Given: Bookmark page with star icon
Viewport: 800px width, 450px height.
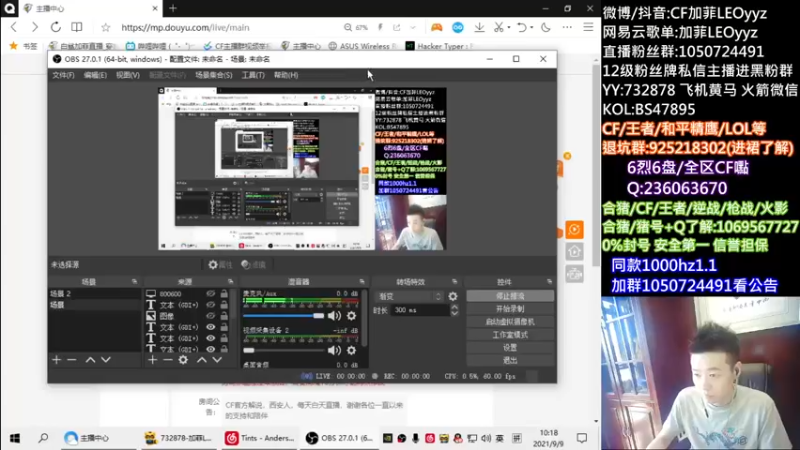Looking at the screenshot, I should coord(106,27).
